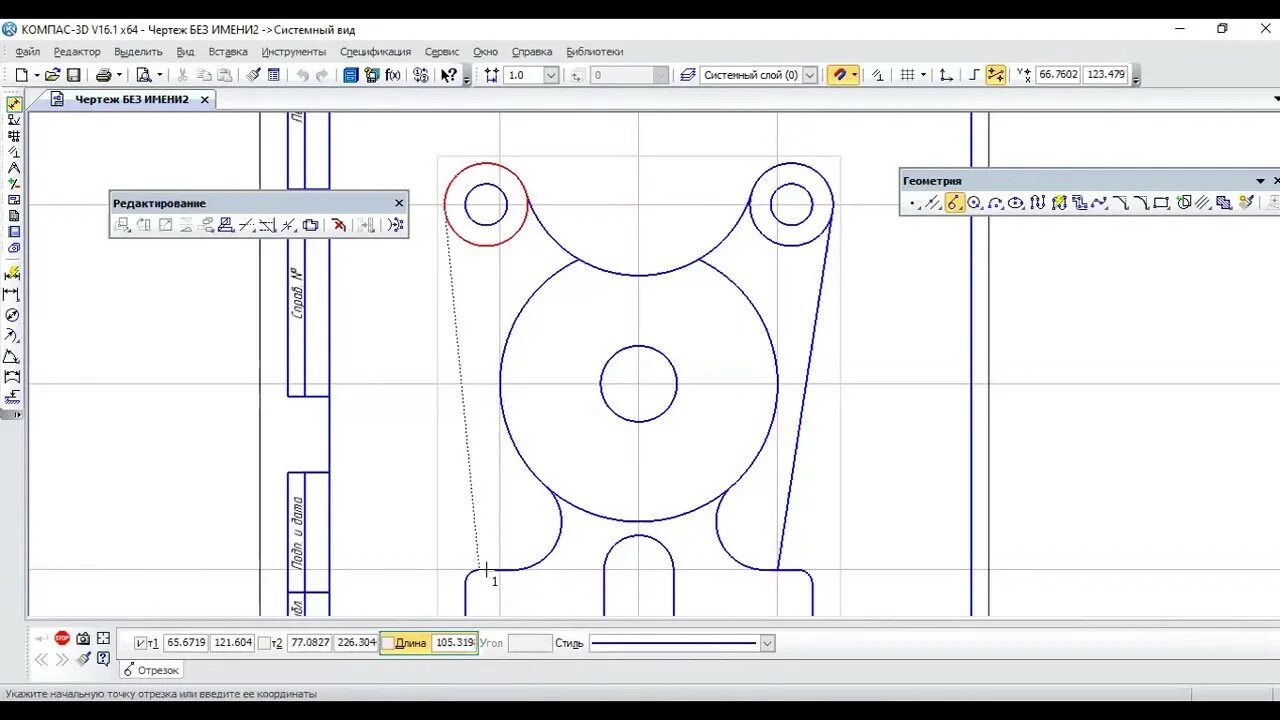
Task: Click the т2 Y coordinate field 226.304
Action: 356,643
